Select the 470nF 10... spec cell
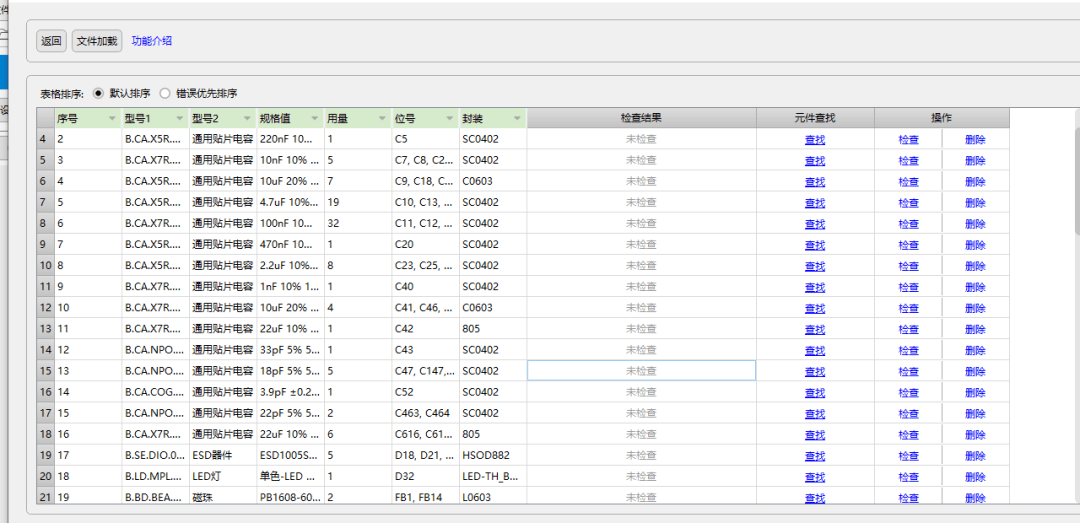Screen dimensions: 1080x523 [x=291, y=245]
